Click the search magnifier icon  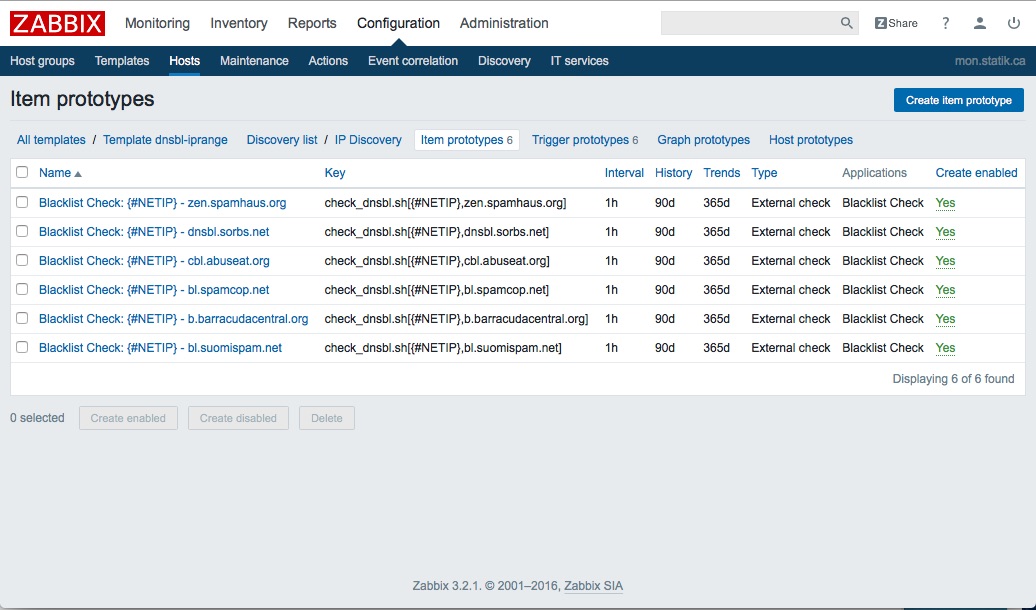click(846, 23)
